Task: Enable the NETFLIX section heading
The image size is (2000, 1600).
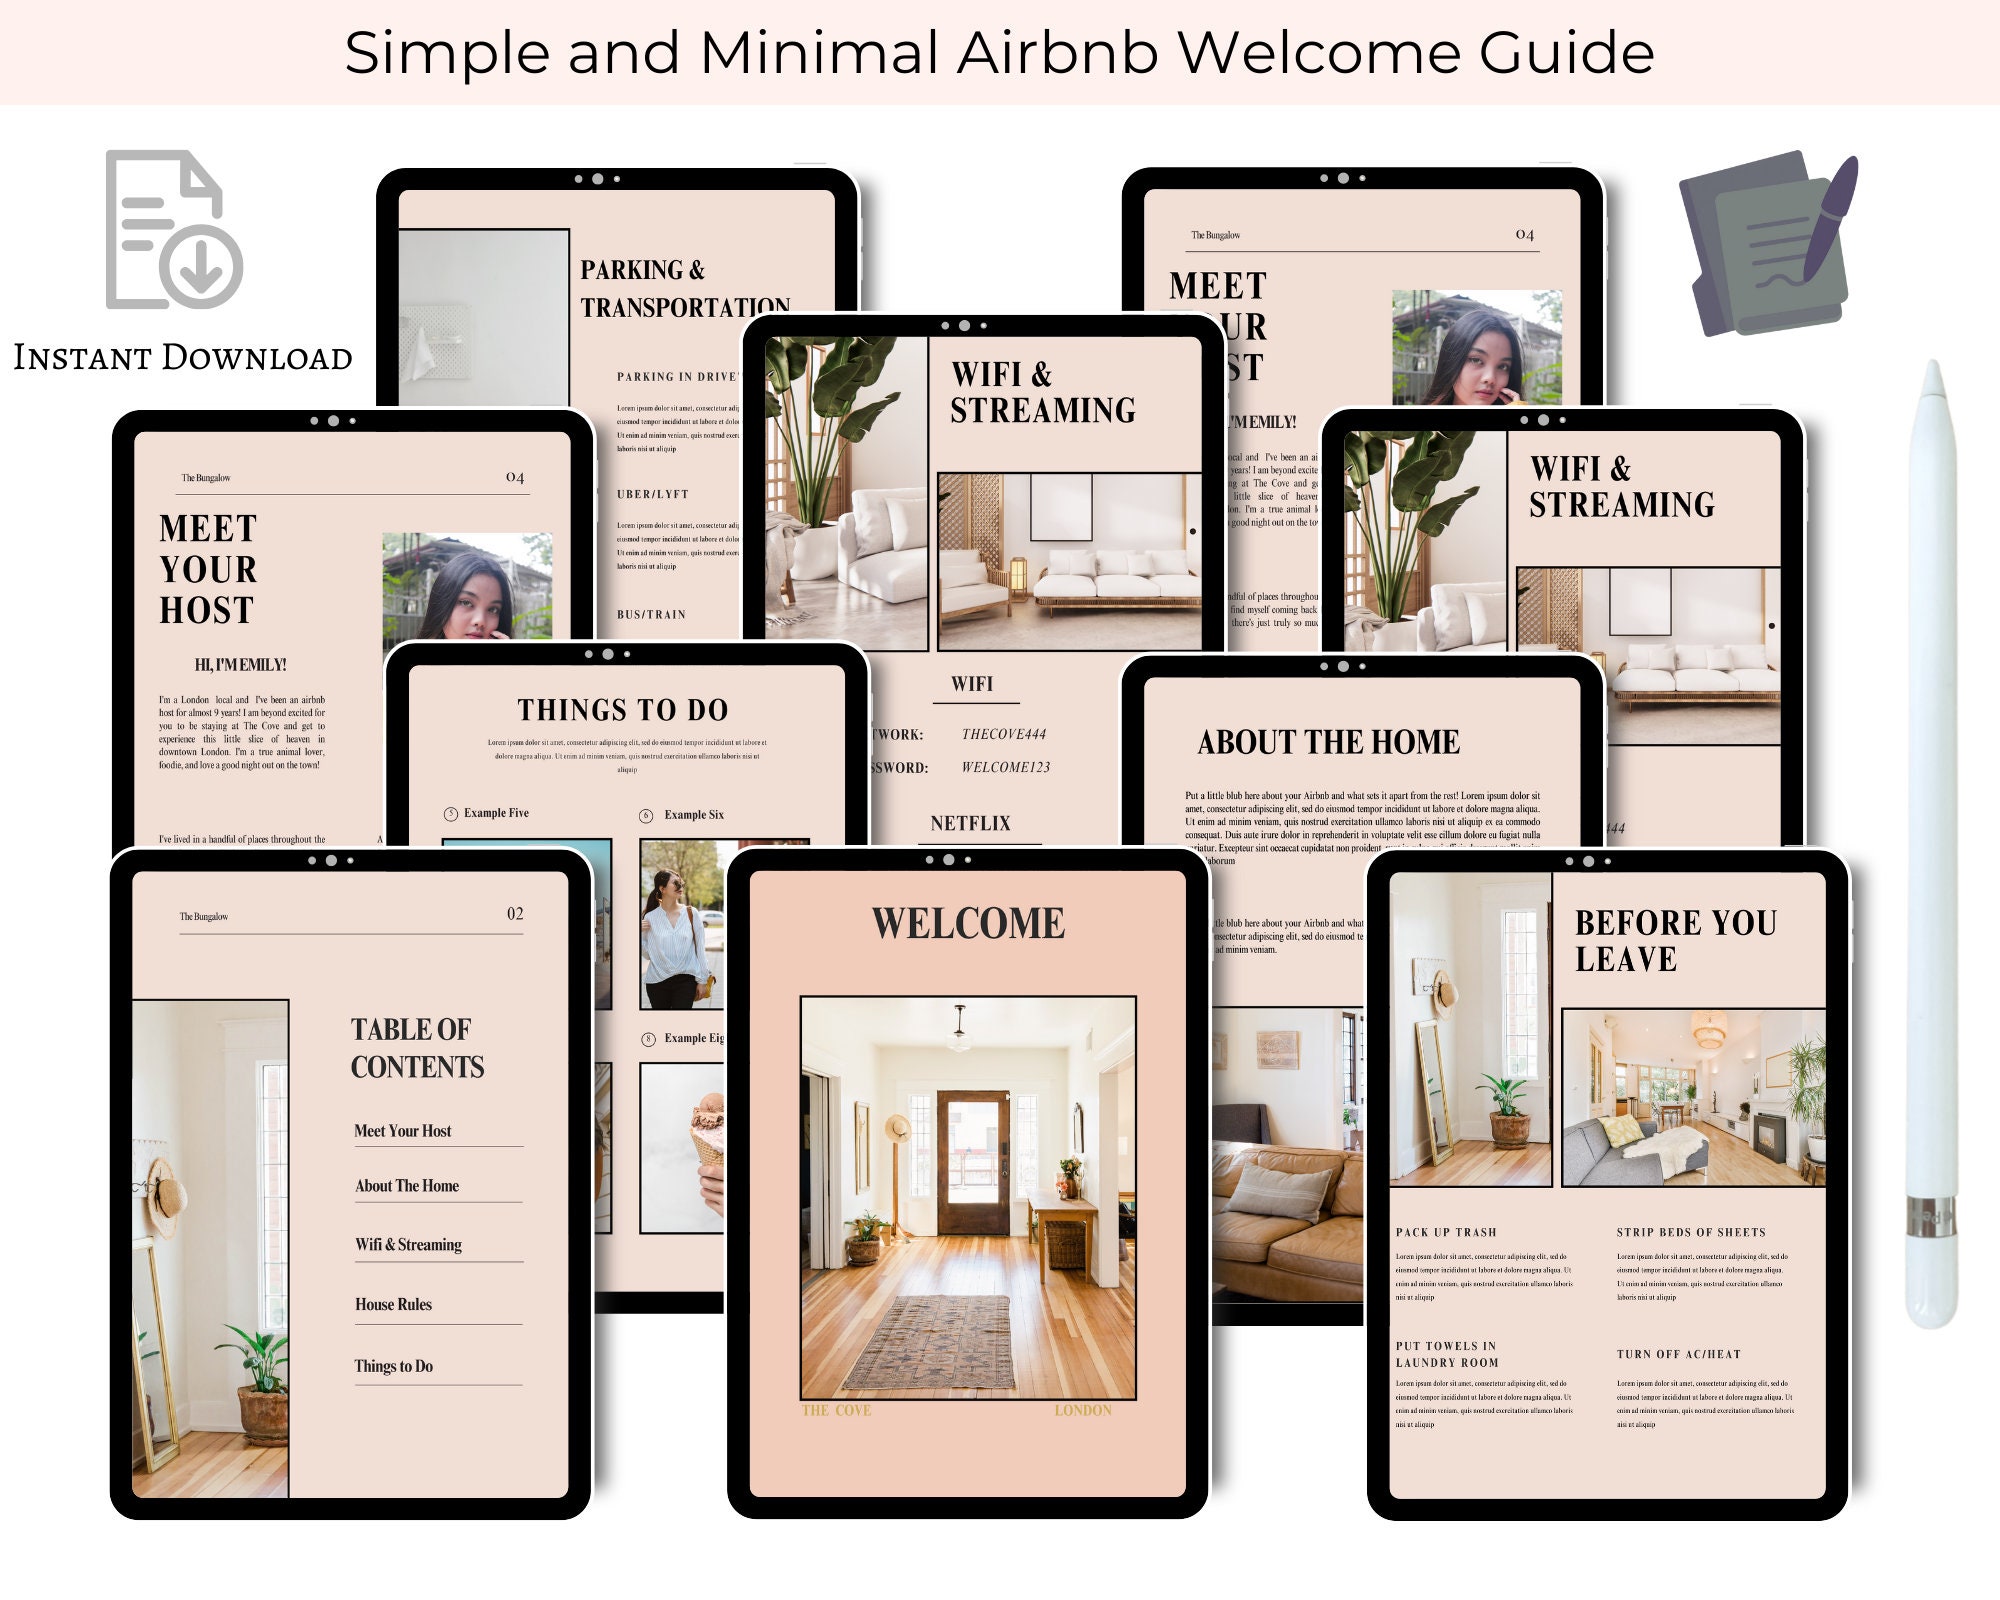Action: pos(970,824)
